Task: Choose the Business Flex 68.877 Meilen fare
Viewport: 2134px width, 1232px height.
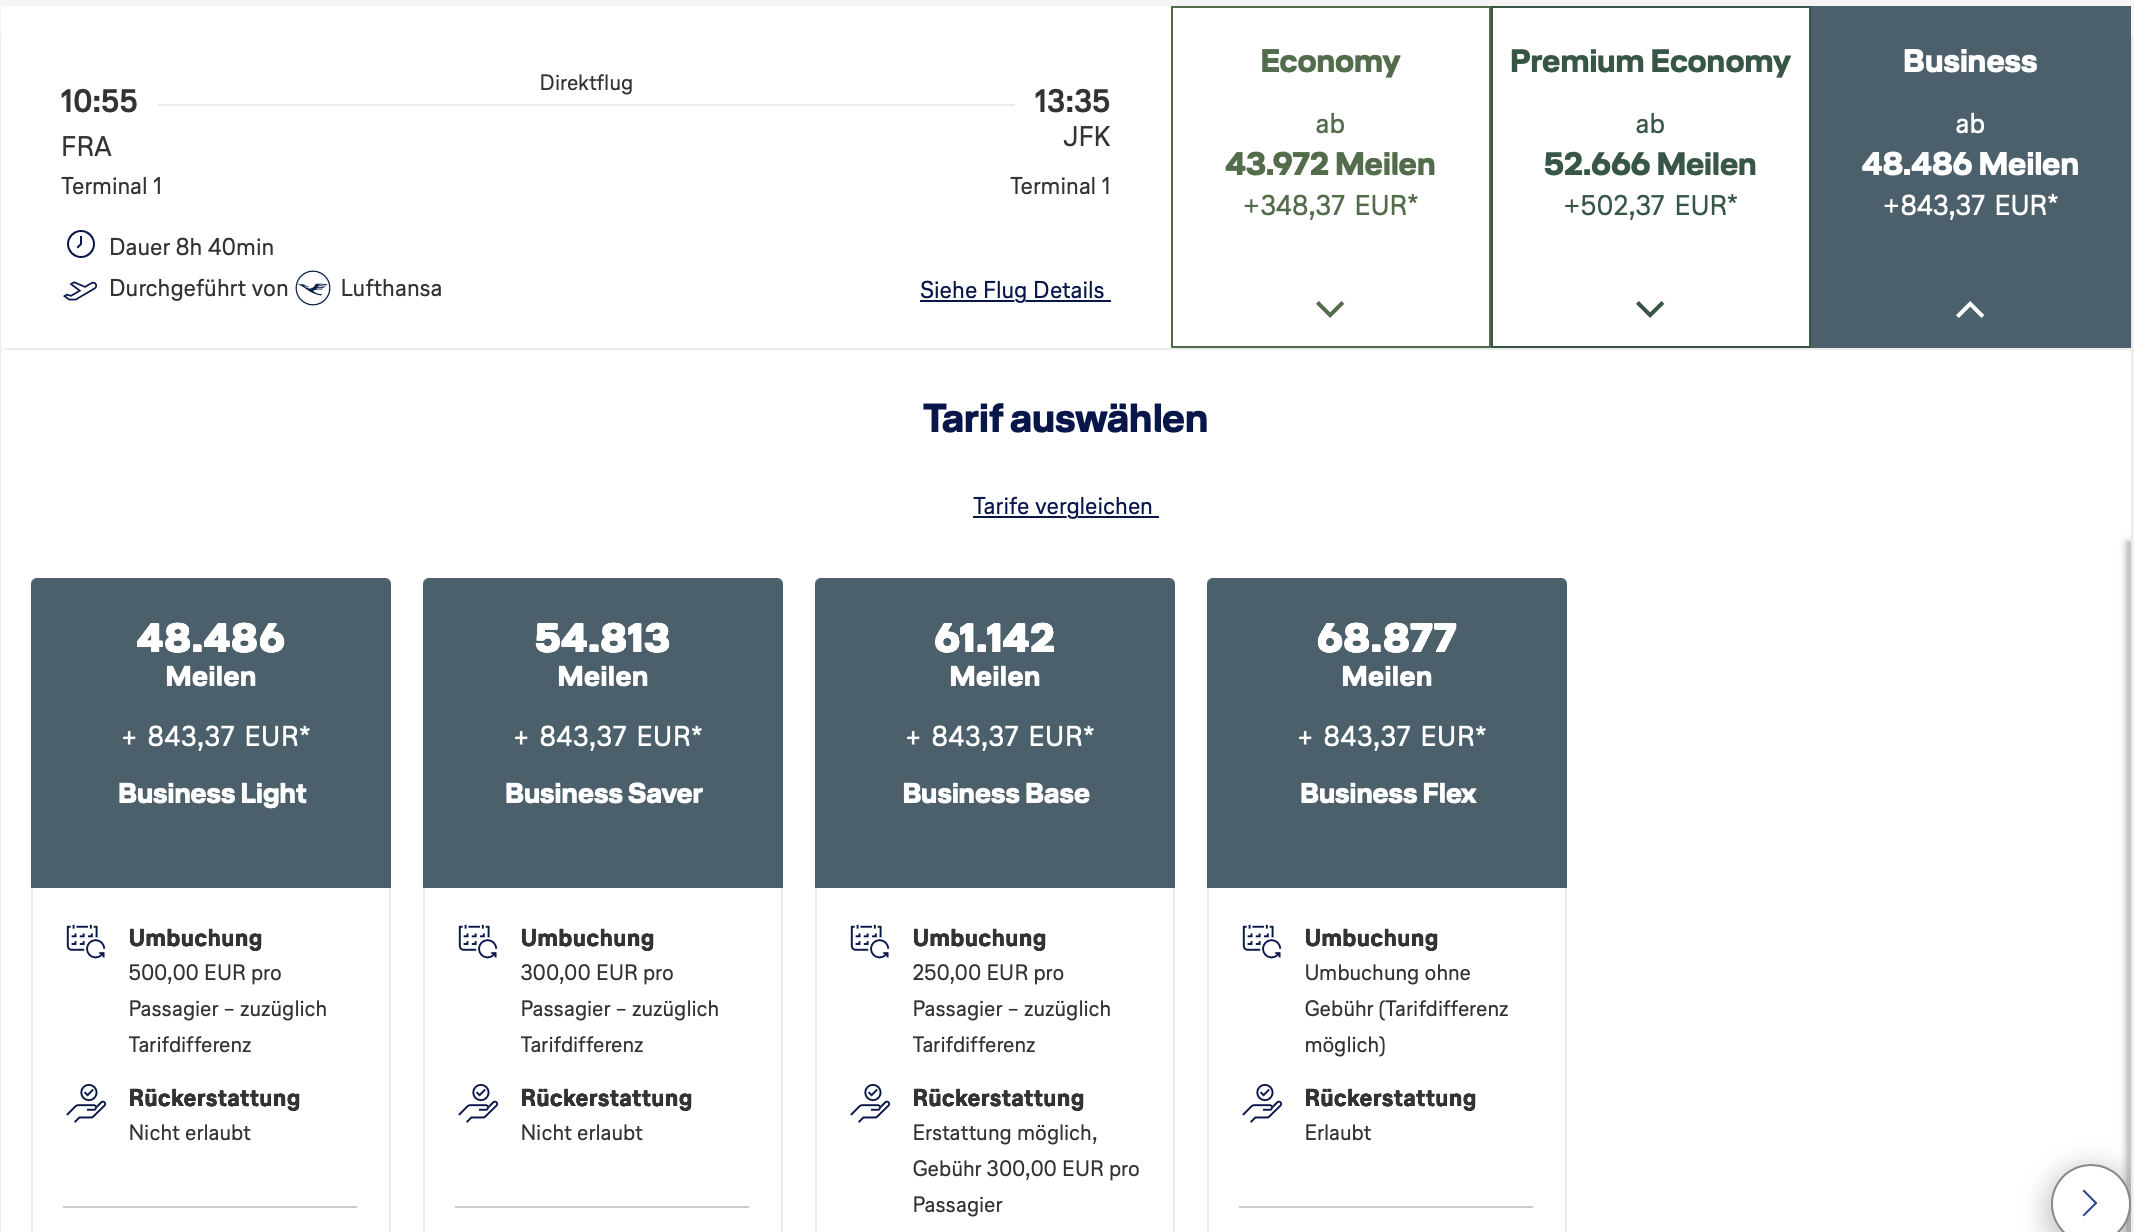Action: tap(1387, 733)
